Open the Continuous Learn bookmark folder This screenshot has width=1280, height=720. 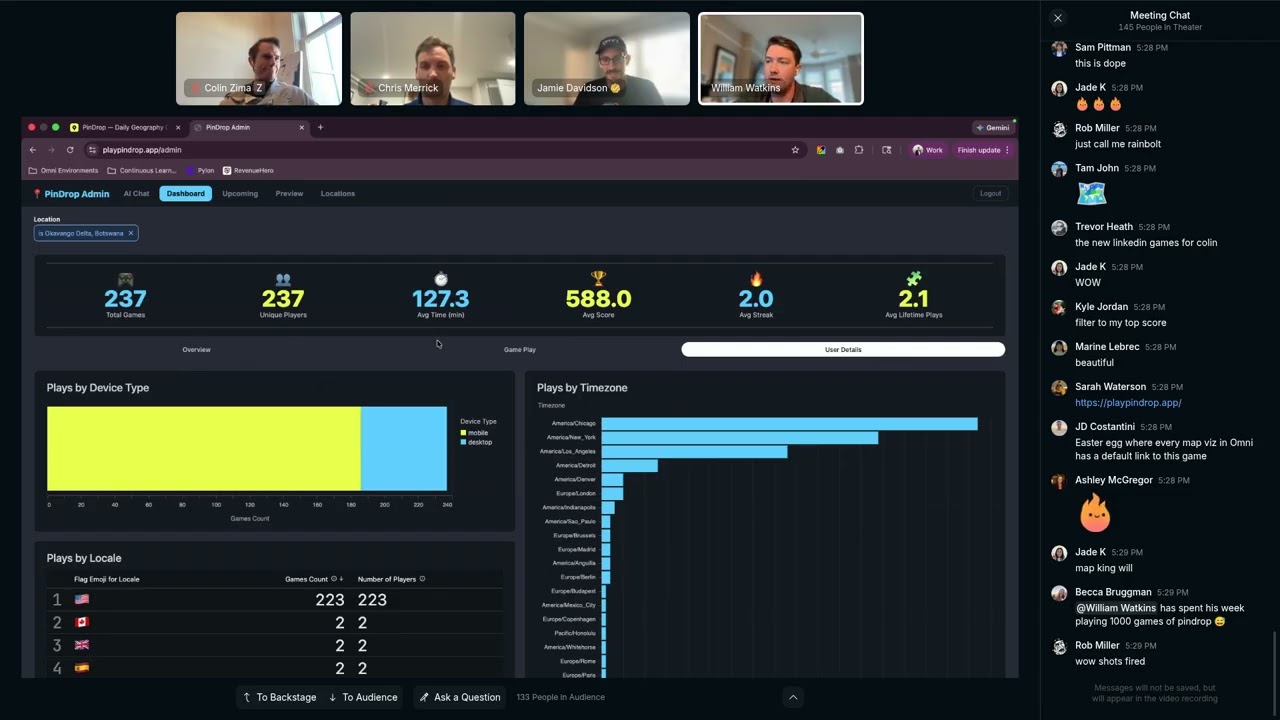pos(143,171)
